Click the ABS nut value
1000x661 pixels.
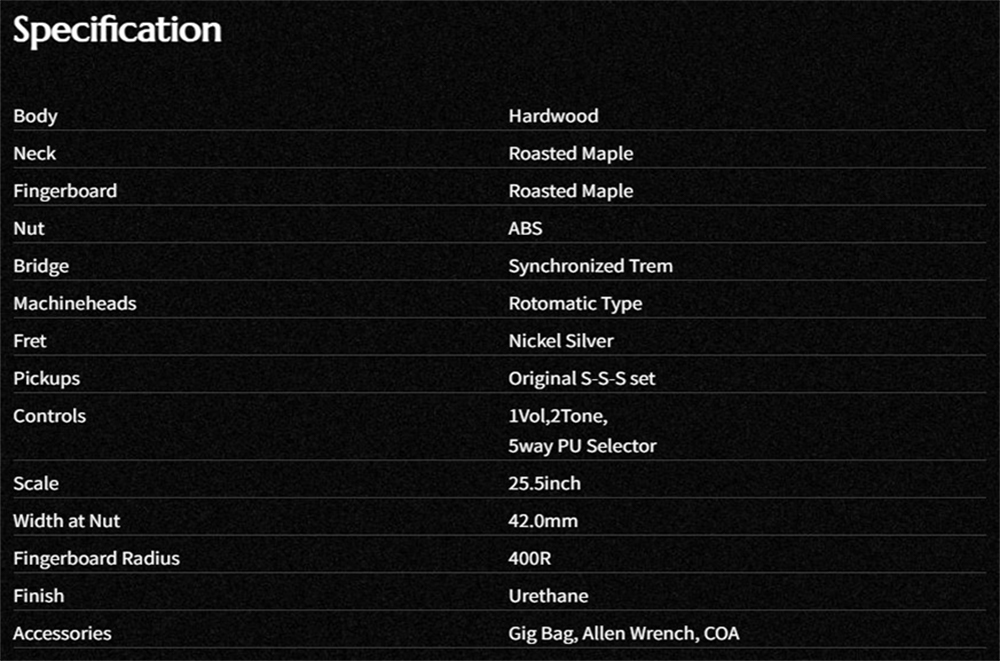point(526,228)
